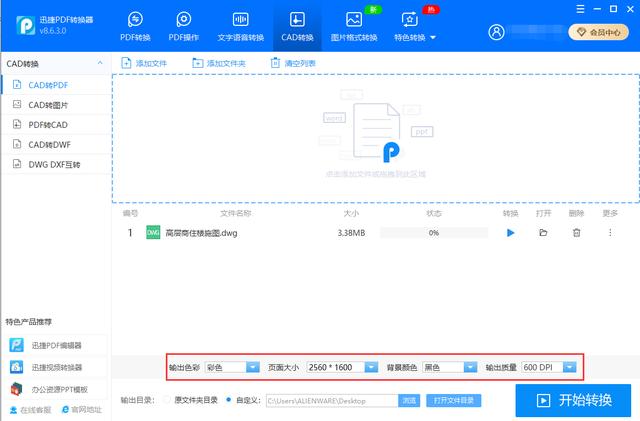640x421 pixels.
Task: Open the 背景颜色 dropdown
Action: (x=450, y=367)
